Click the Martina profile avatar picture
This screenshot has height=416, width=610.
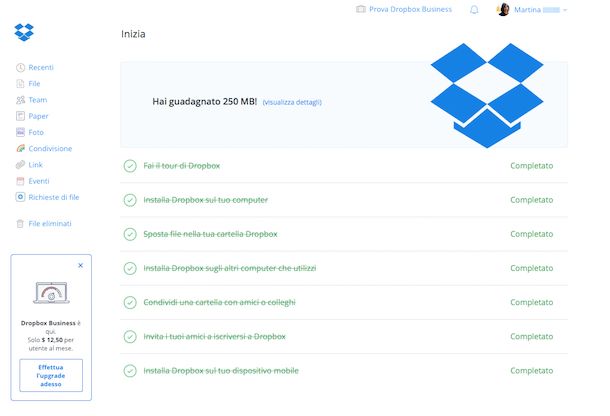pyautogui.click(x=503, y=10)
